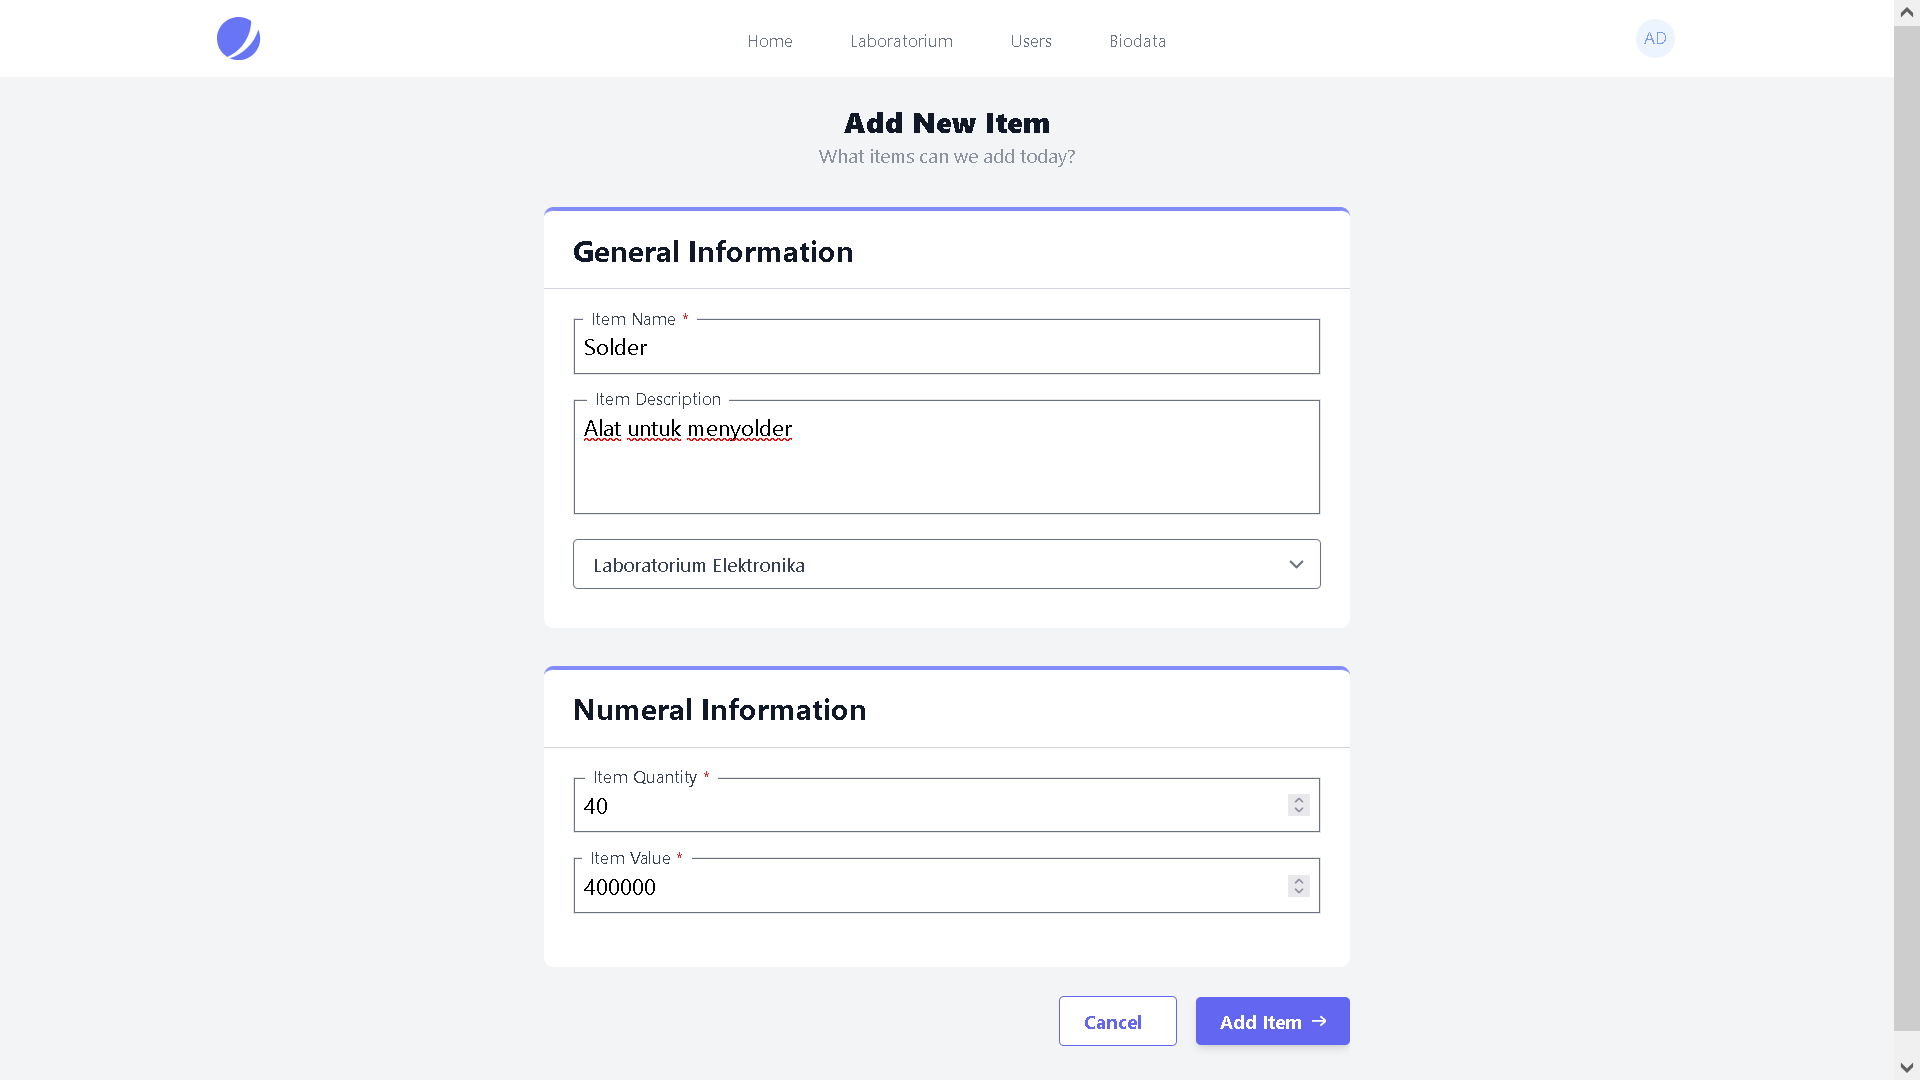Navigate to the Users section

[x=1031, y=41]
